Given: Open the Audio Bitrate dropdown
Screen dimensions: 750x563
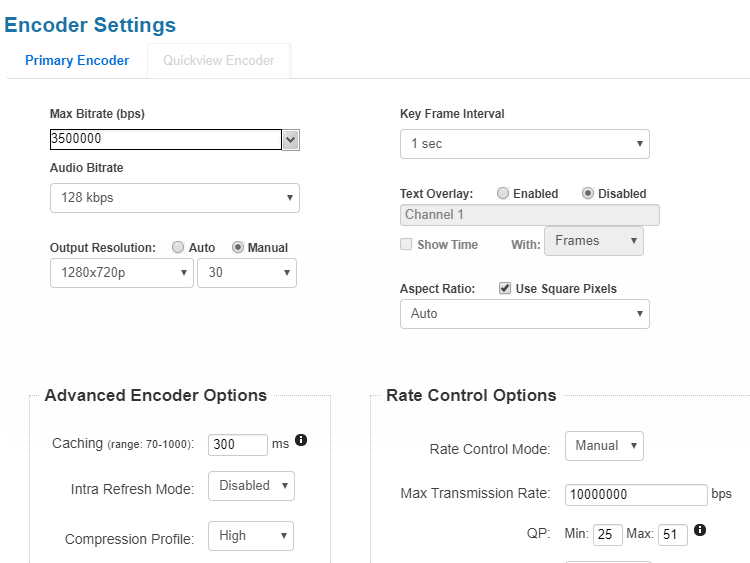Looking at the screenshot, I should (x=174, y=198).
